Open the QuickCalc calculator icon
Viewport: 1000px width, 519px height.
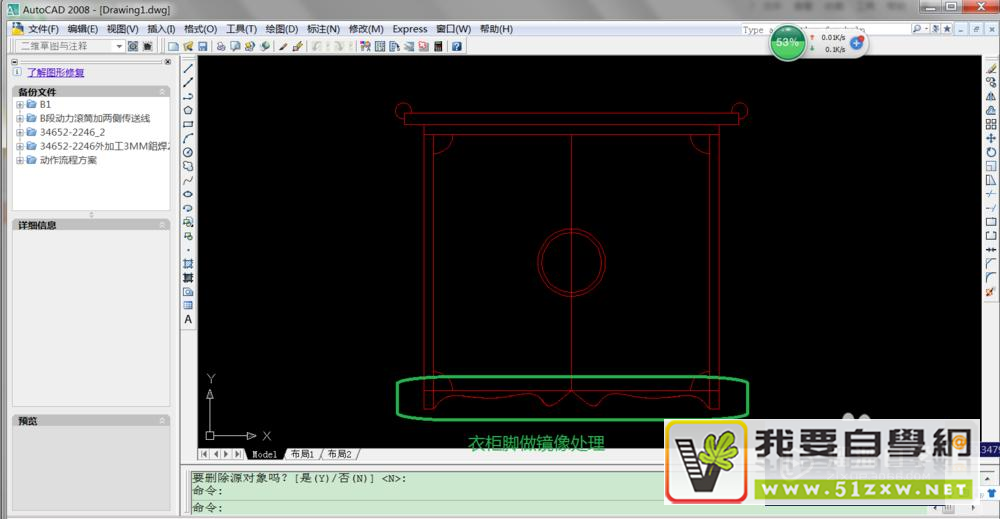(438, 46)
